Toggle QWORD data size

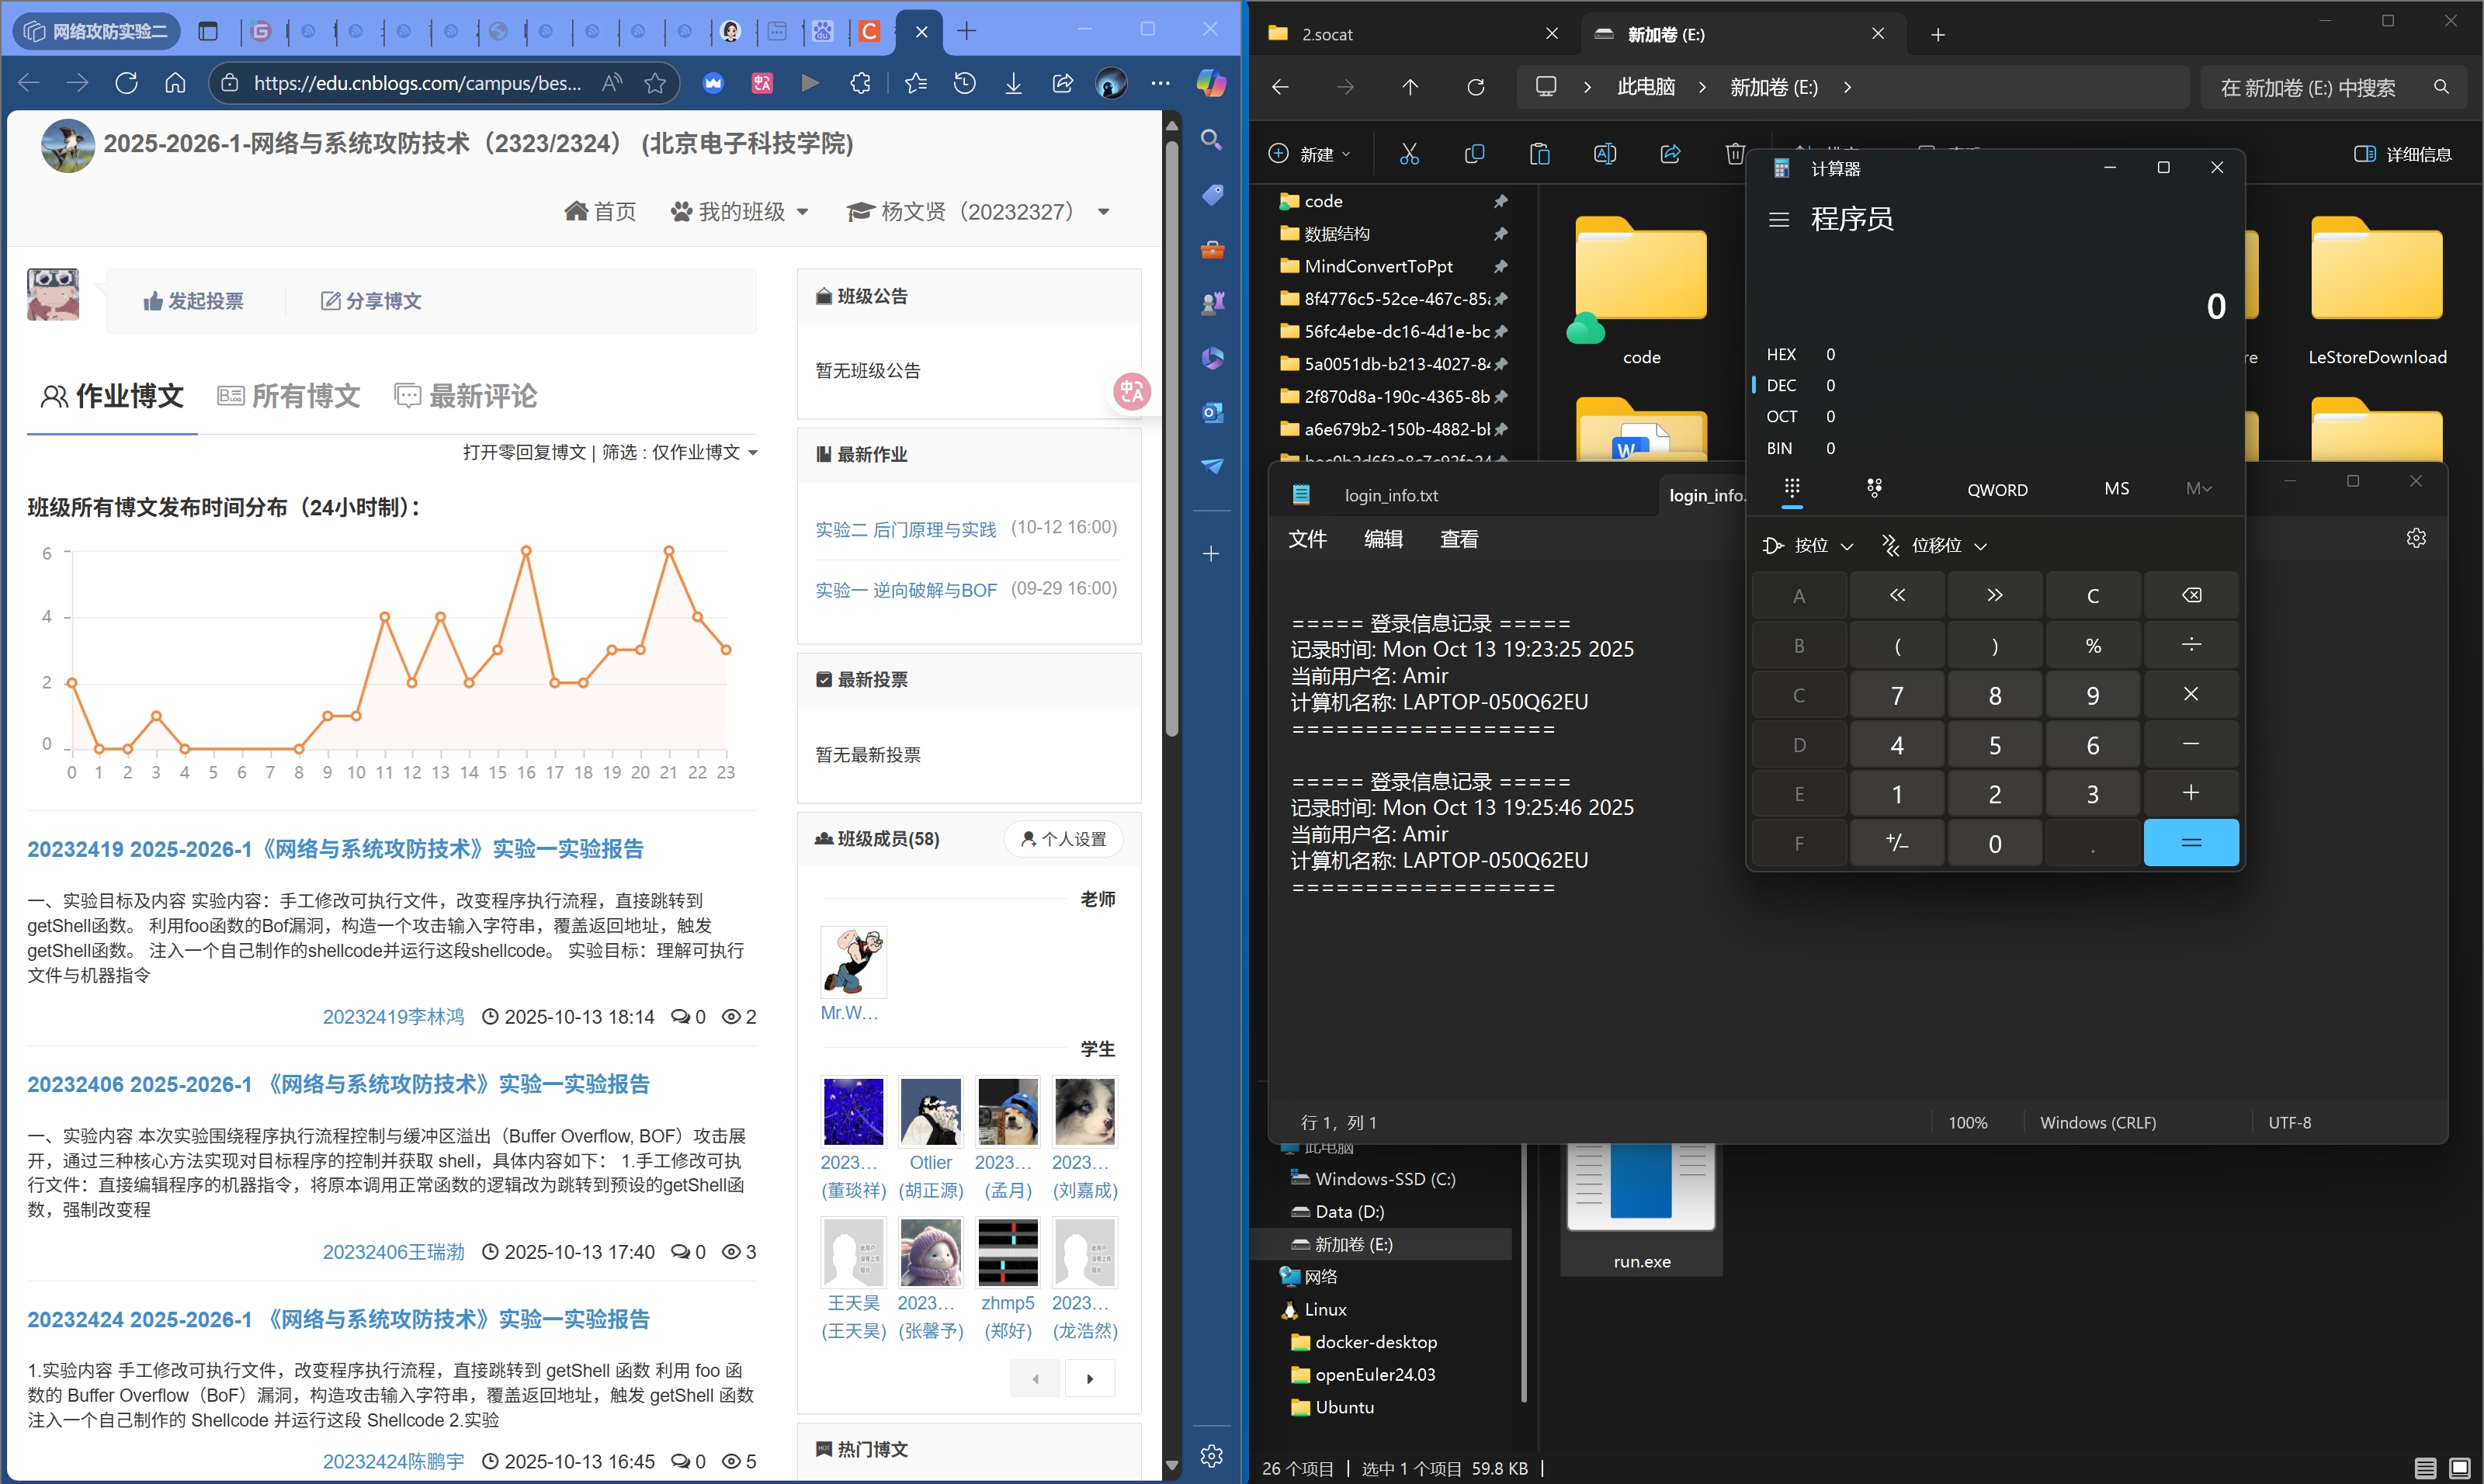click(1997, 489)
